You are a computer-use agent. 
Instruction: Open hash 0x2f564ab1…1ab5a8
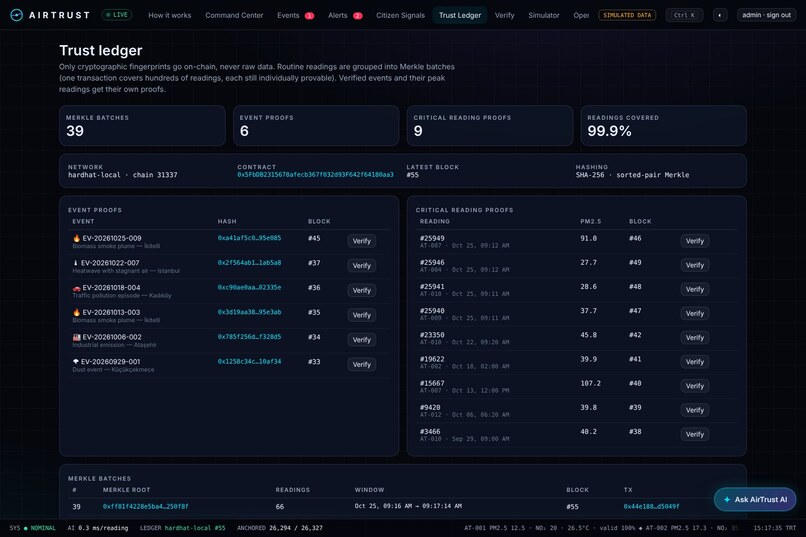249,263
